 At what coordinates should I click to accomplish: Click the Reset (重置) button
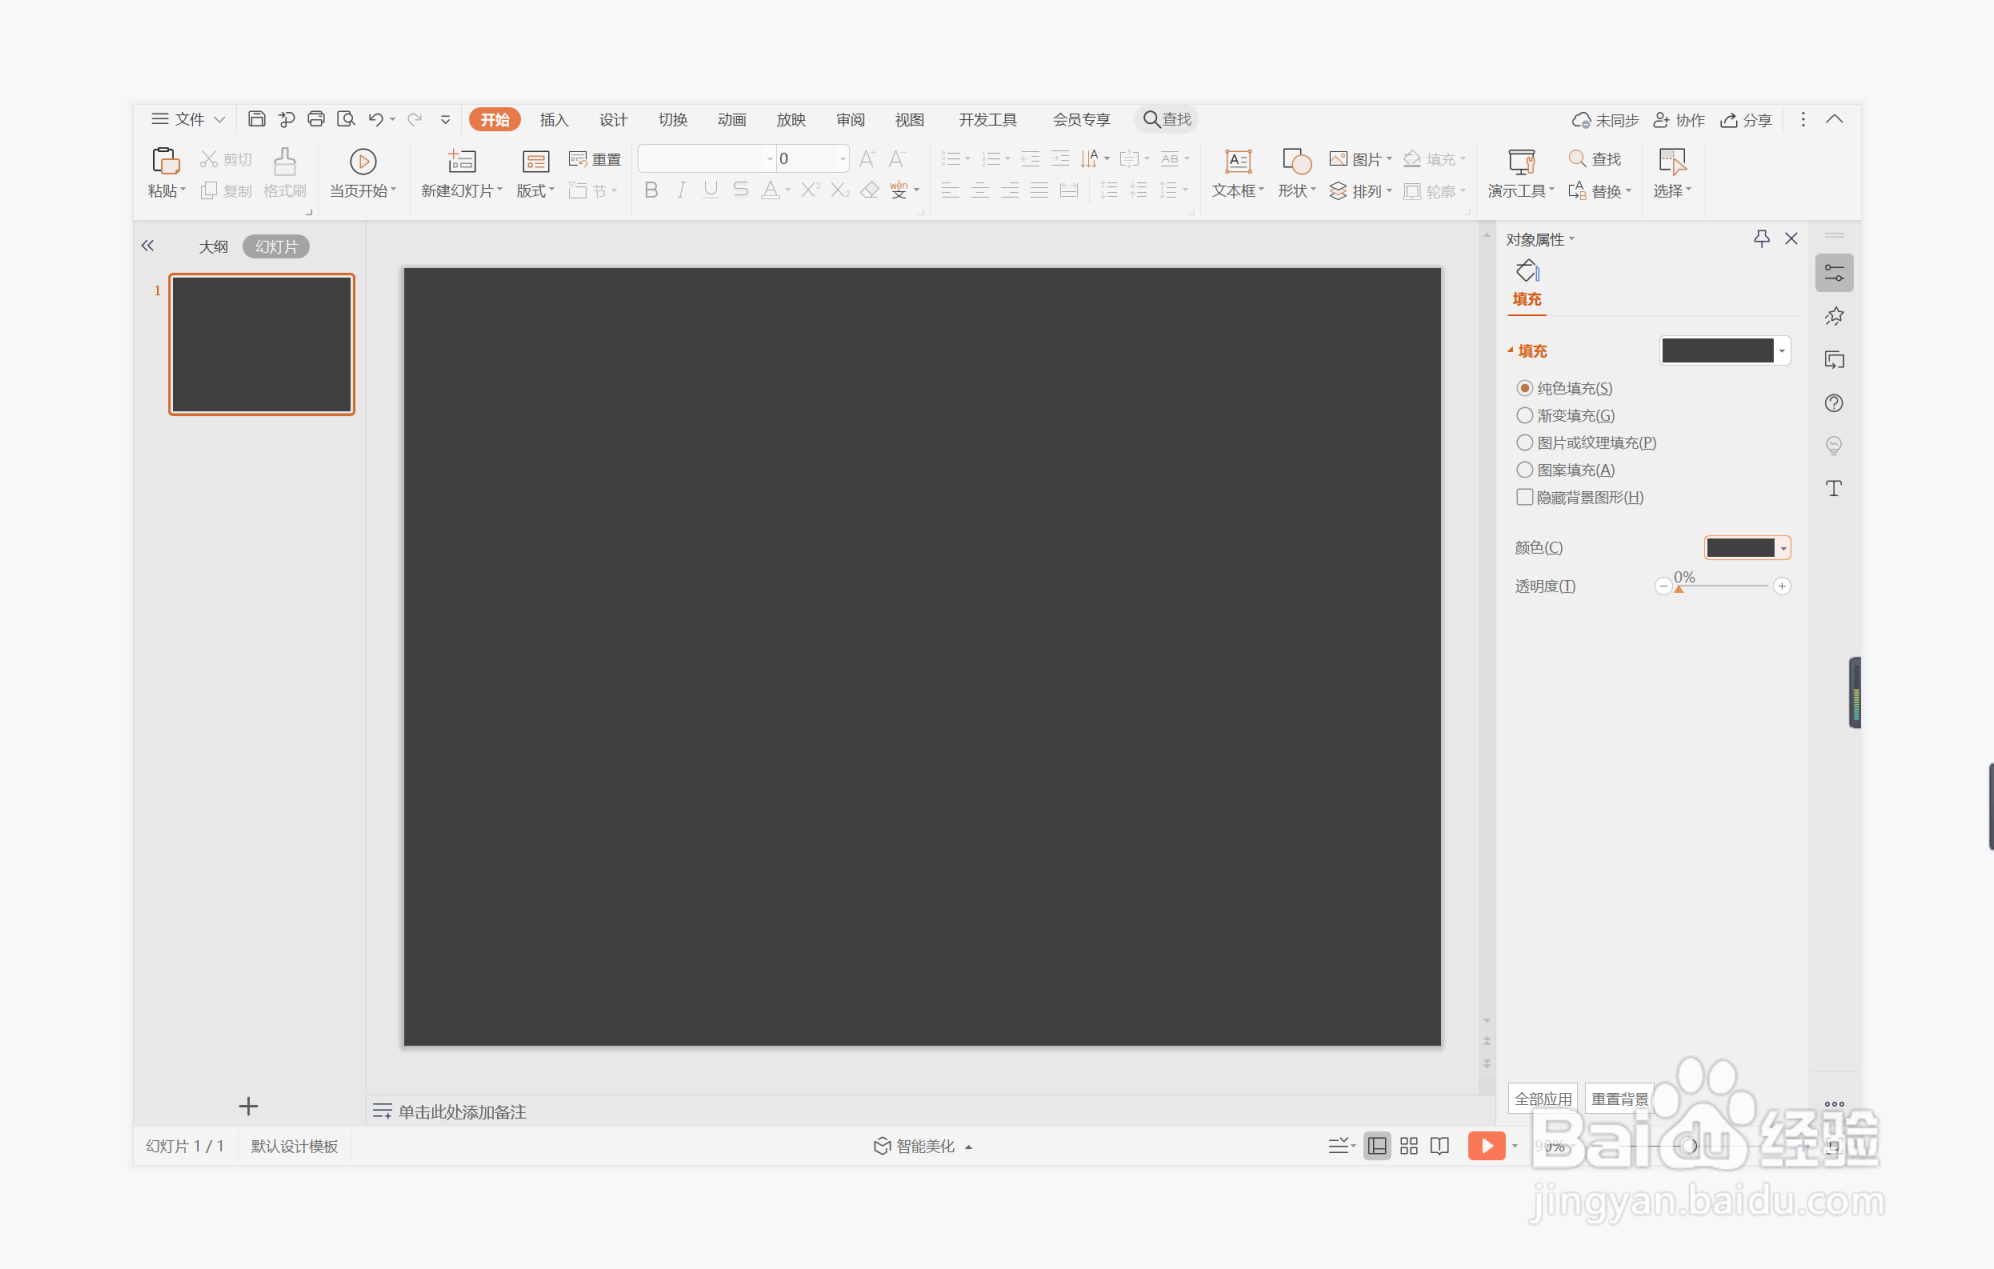[595, 159]
